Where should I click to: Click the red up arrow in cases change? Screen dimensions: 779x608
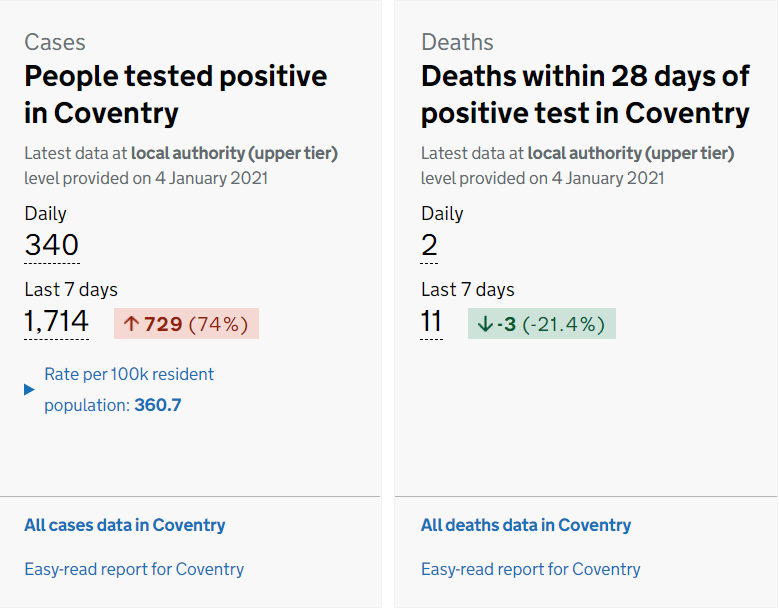131,324
